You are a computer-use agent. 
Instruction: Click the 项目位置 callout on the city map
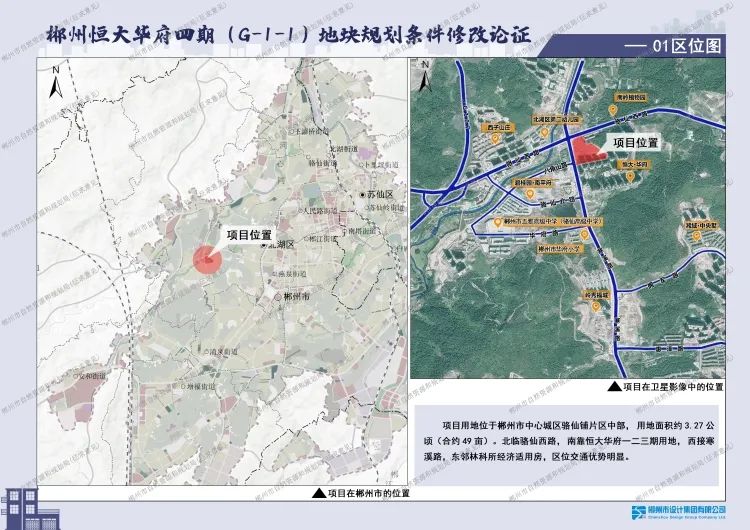coord(249,235)
